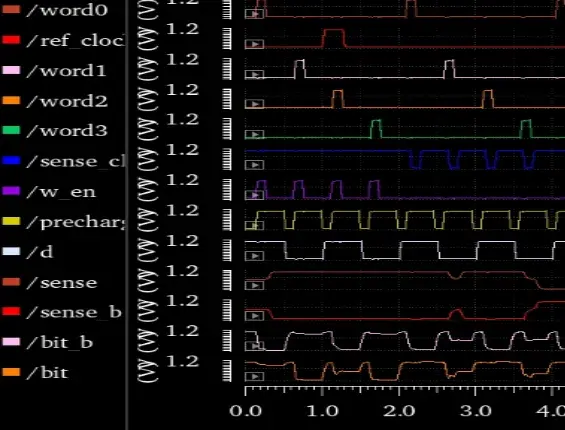Click the 1.2 voltage label on the /word2 row
The width and height of the screenshot is (565, 430).
[x=182, y=89]
